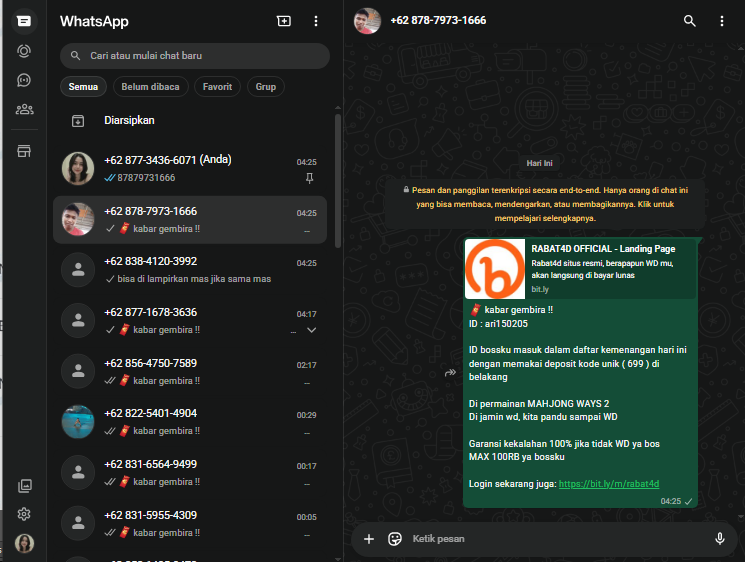745x562 pixels.
Task: Select the Grup filter
Action: 266,87
